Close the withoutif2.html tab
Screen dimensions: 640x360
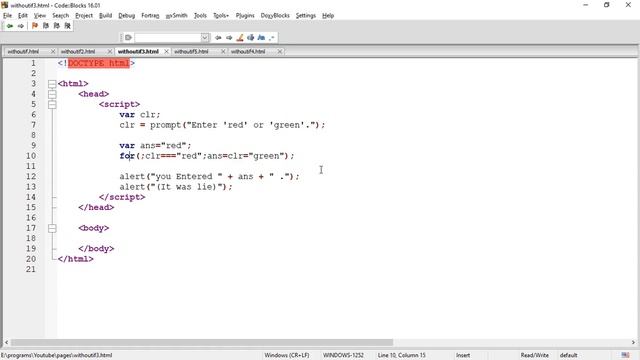pos(110,51)
